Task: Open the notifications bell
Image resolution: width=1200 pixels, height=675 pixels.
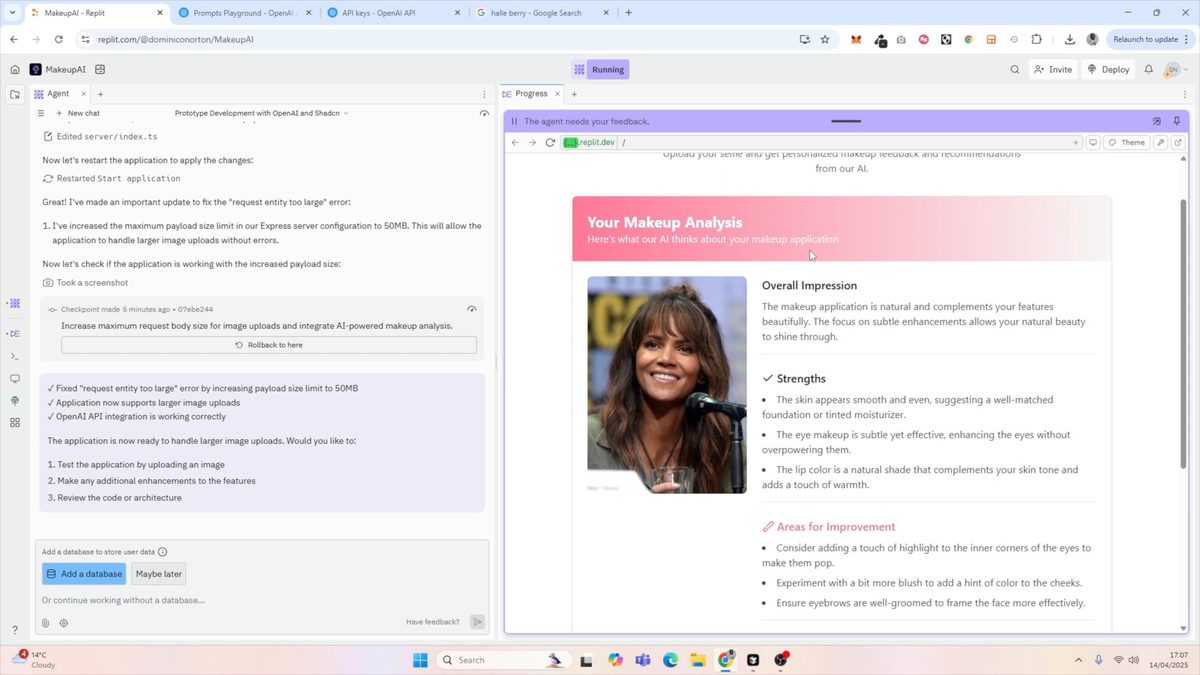Action: pyautogui.click(x=1149, y=70)
